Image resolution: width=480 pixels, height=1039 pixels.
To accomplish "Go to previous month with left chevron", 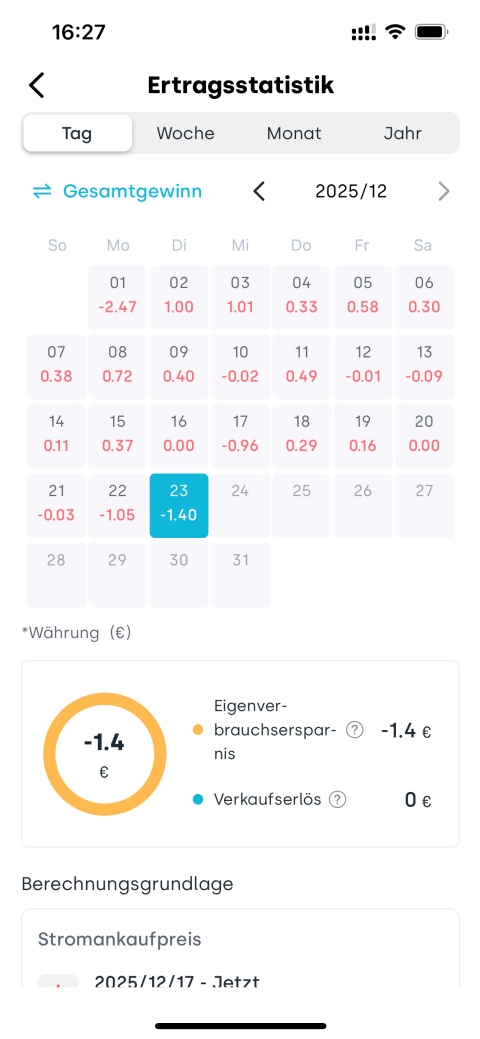I will coord(259,191).
